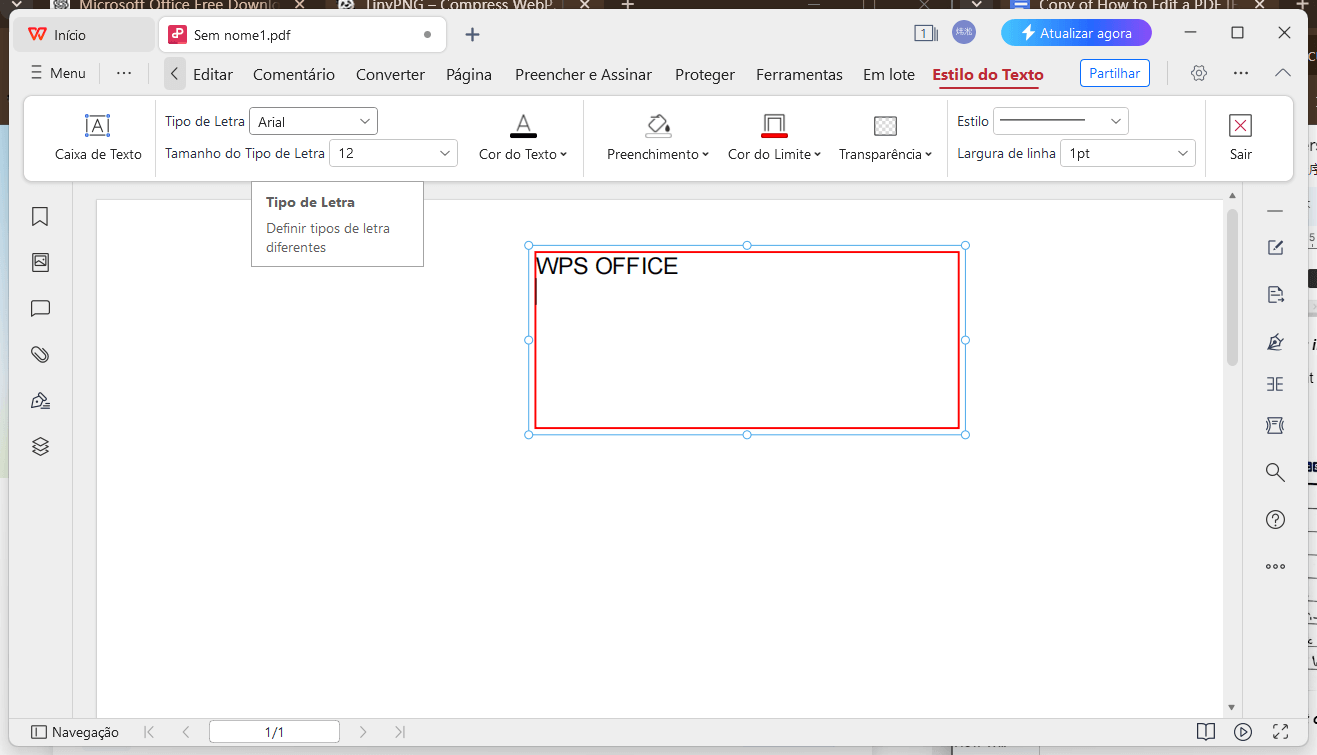Open the attachments paperclip panel
Screen dimensions: 1317x755
(40, 354)
